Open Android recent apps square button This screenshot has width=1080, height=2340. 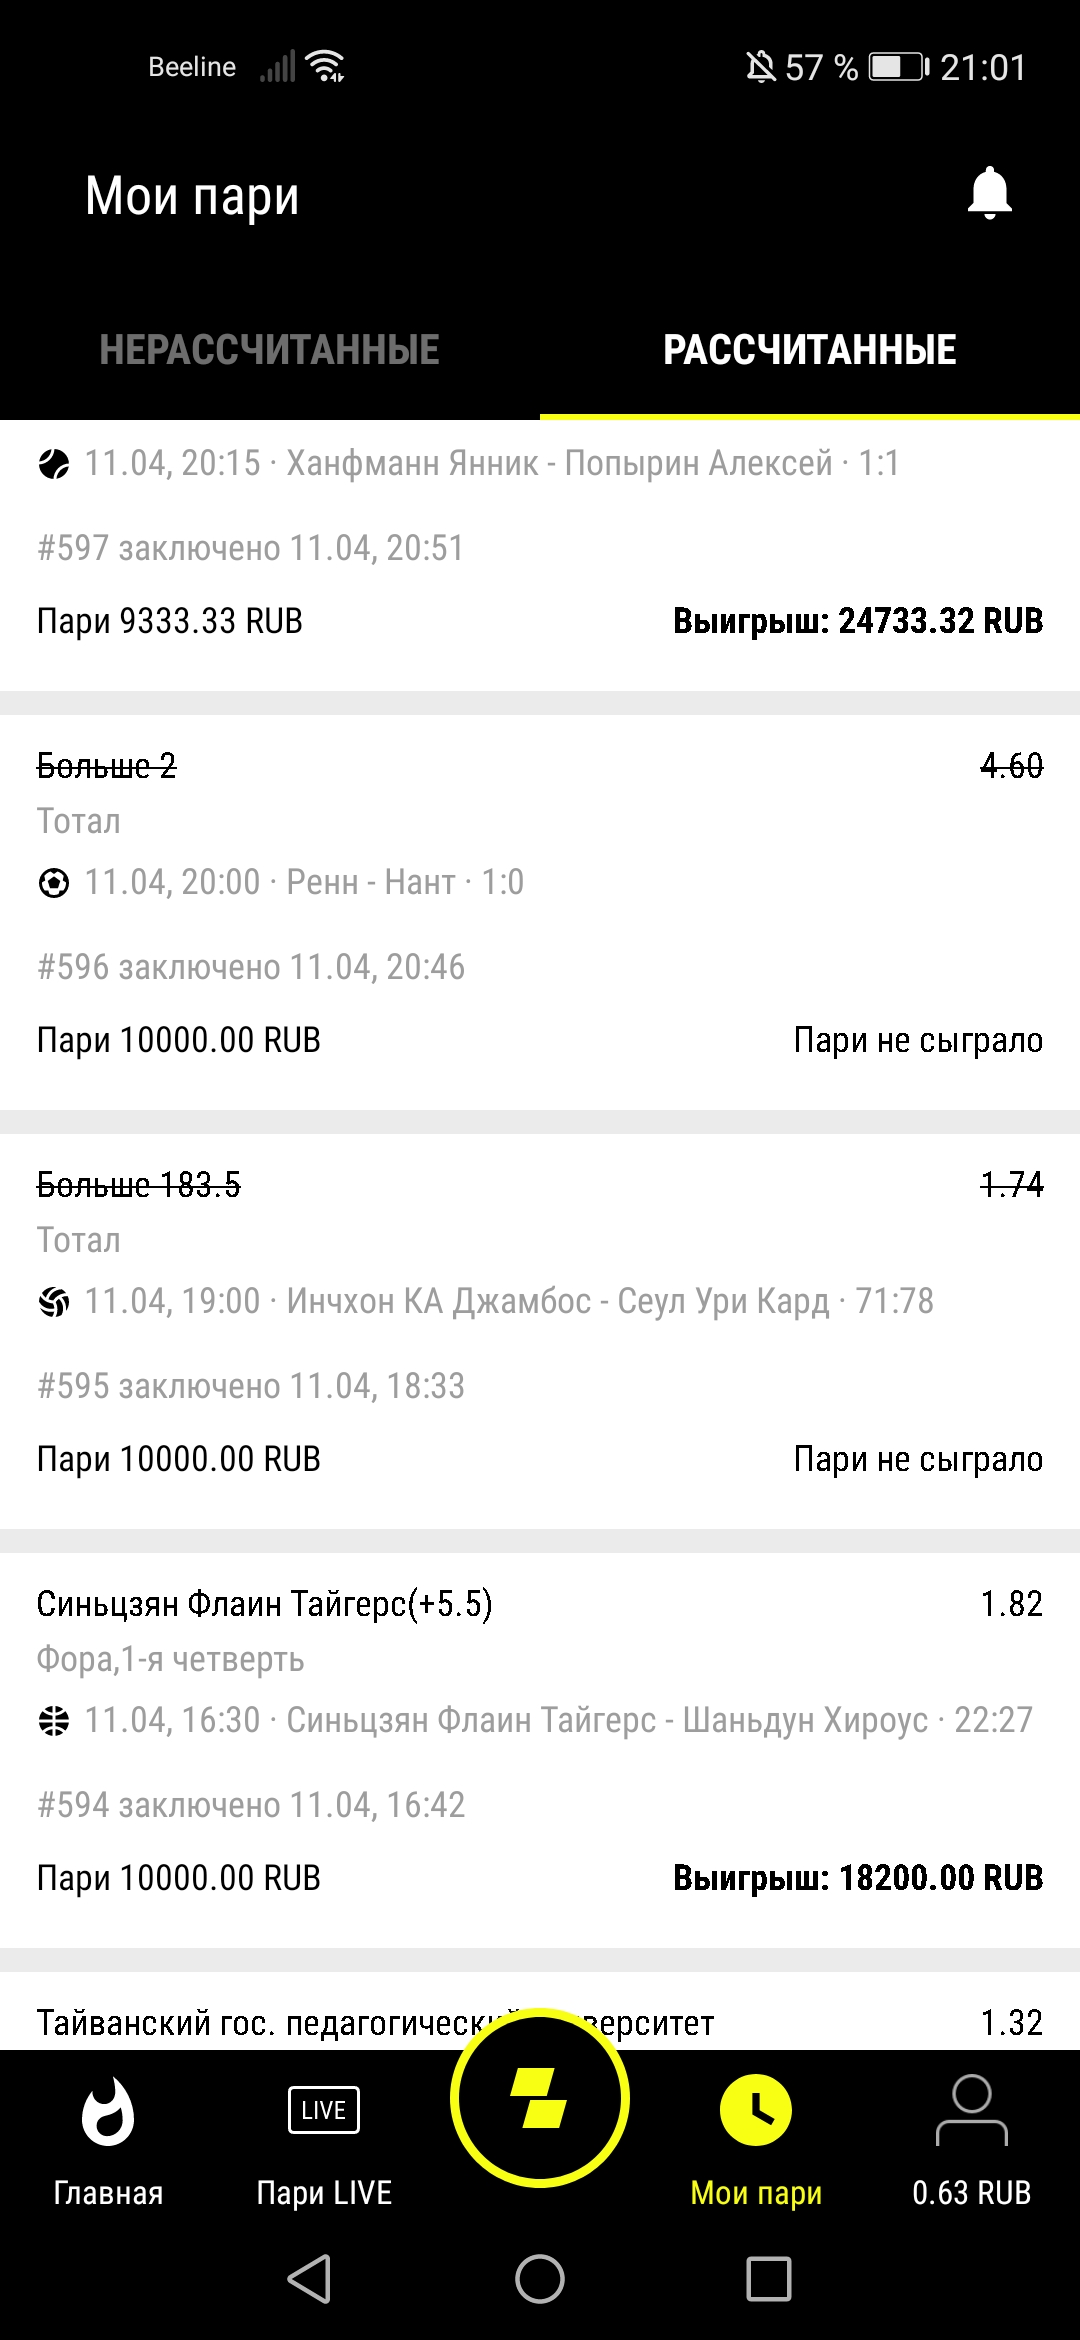pos(769,2279)
